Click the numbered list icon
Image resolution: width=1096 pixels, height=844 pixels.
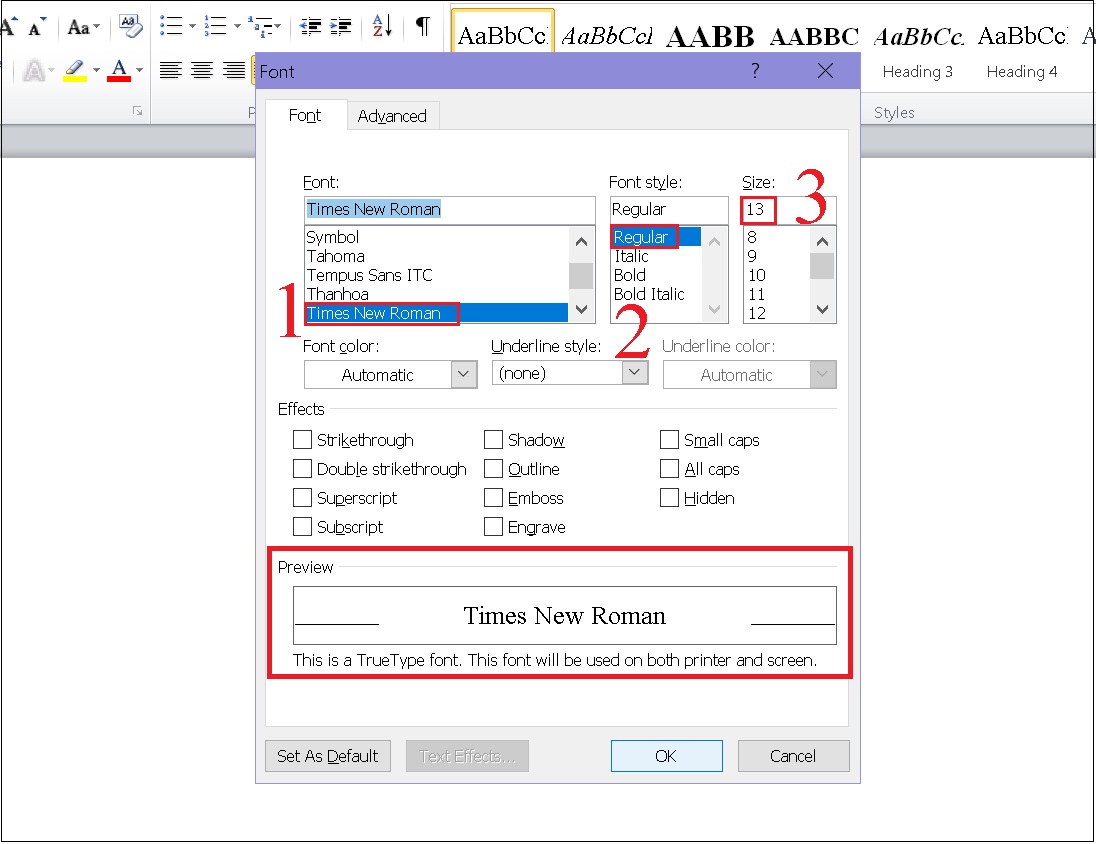click(x=214, y=26)
